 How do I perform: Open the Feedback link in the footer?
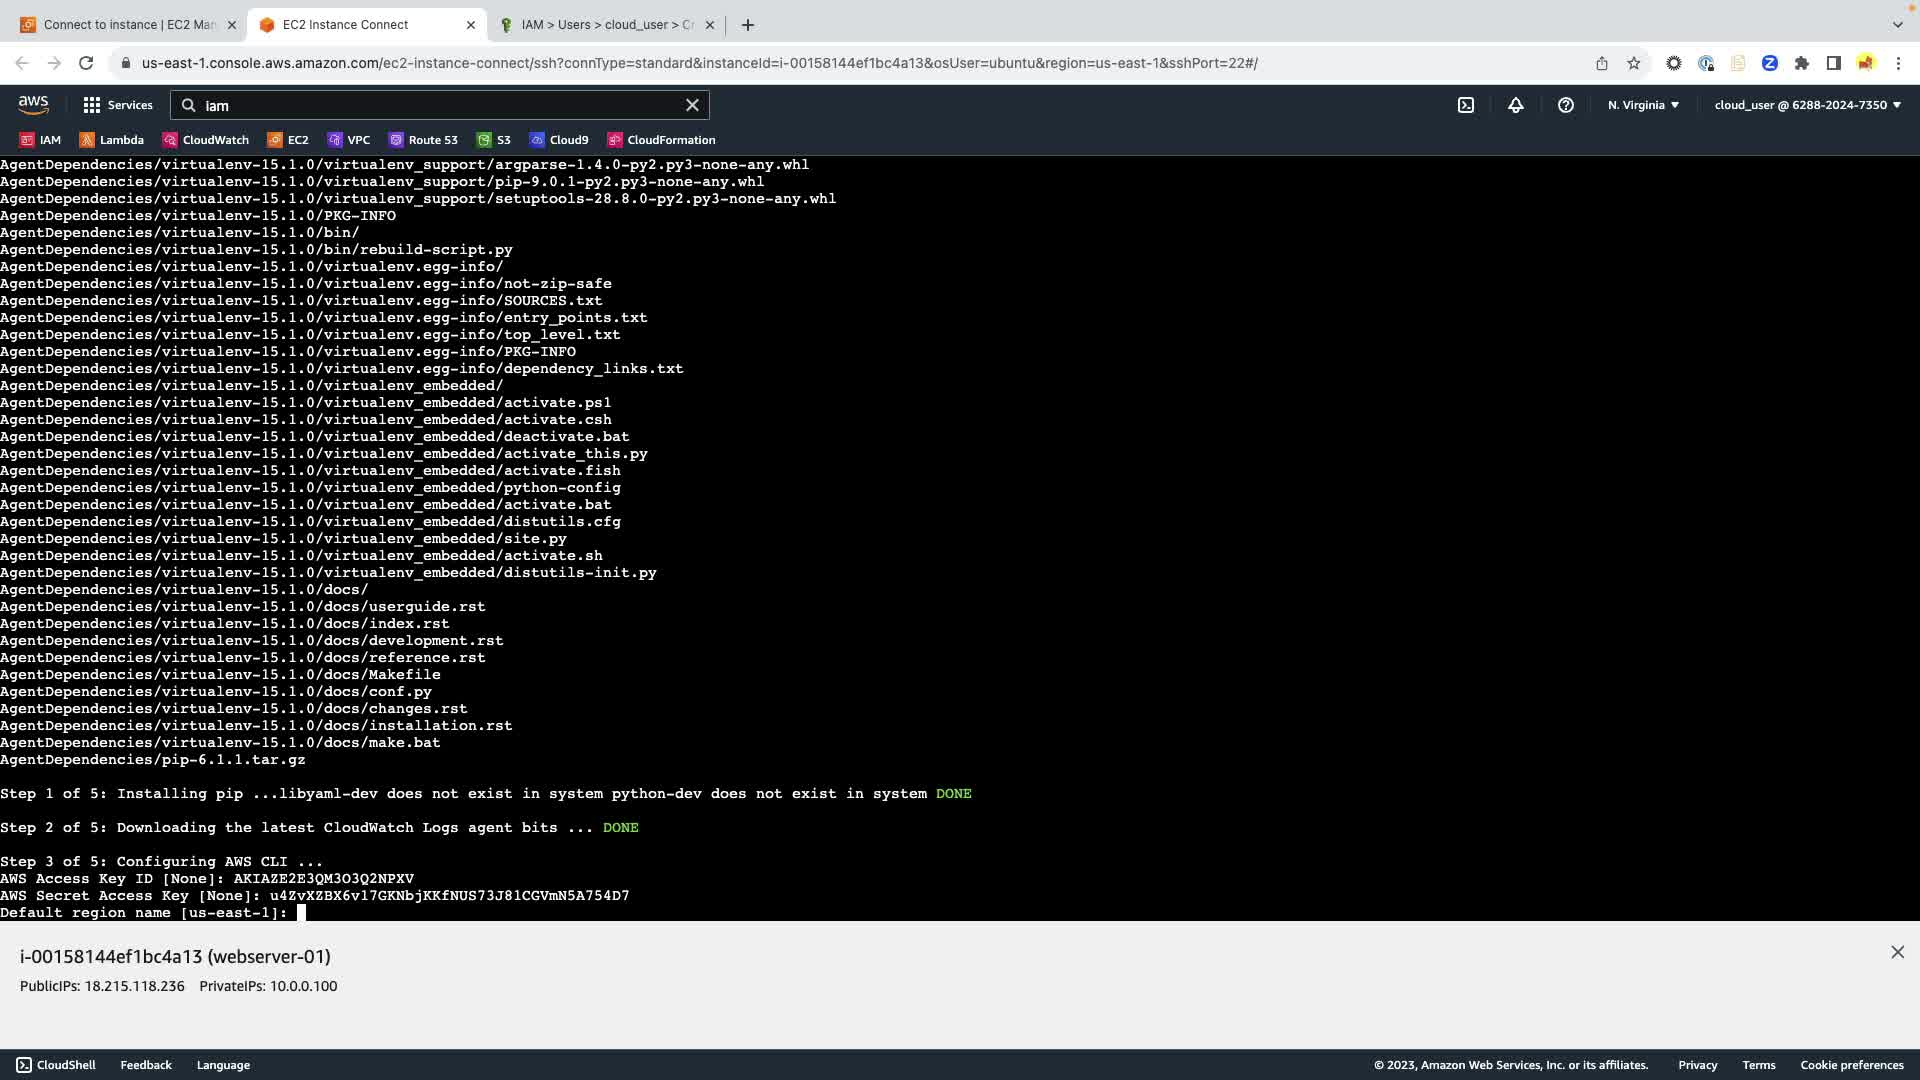[146, 1065]
